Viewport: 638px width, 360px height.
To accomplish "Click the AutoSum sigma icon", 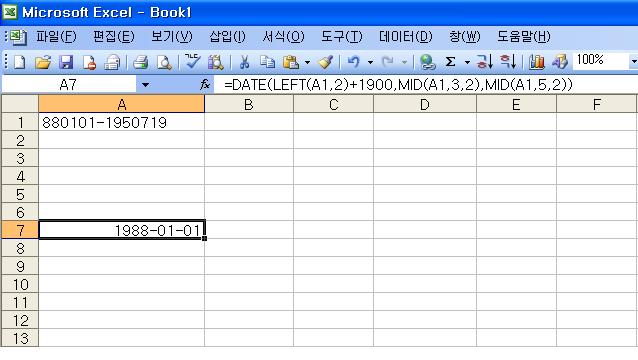I will pos(450,62).
